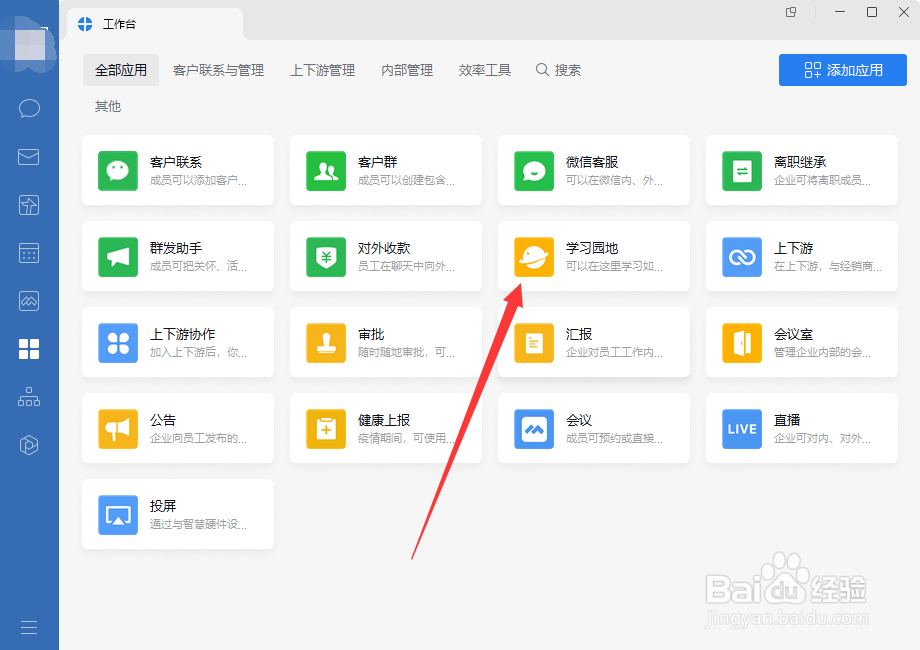
Task: Click the 学习园地 title text
Action: coord(592,248)
